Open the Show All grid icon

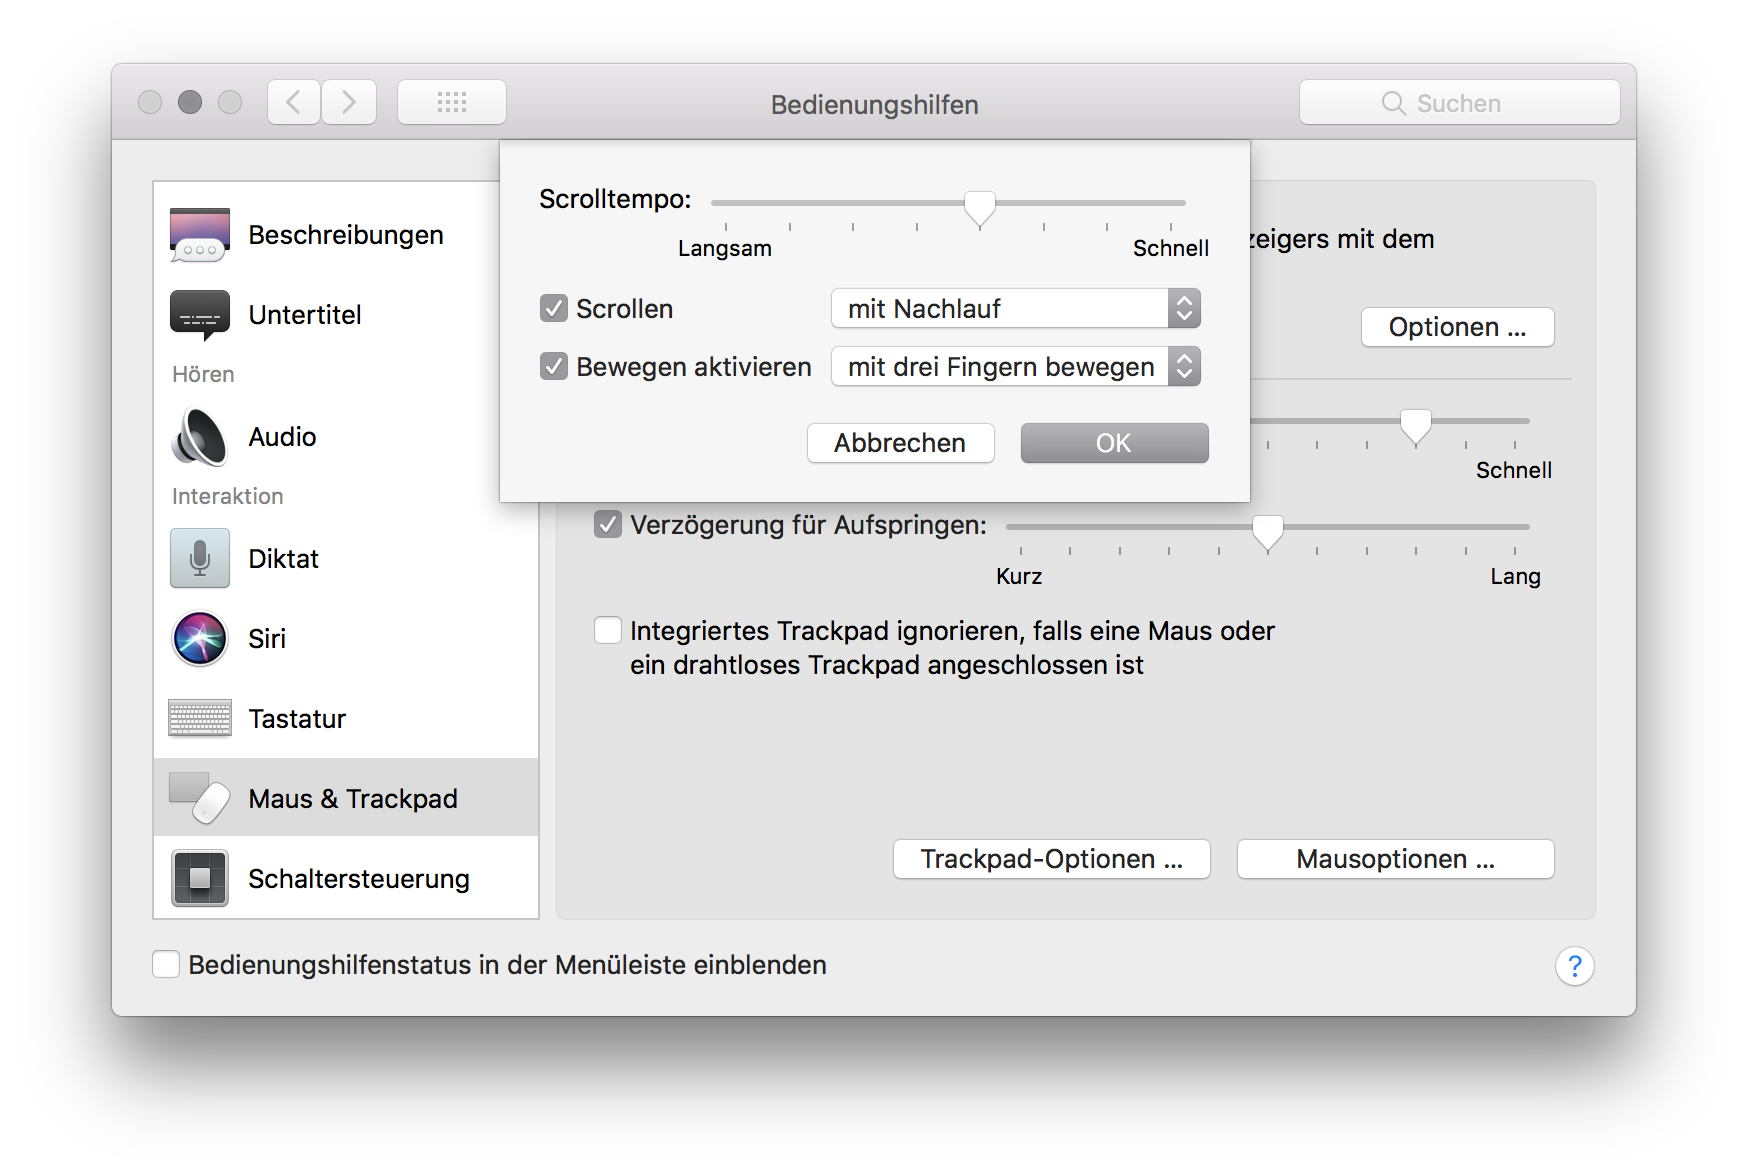click(x=452, y=101)
